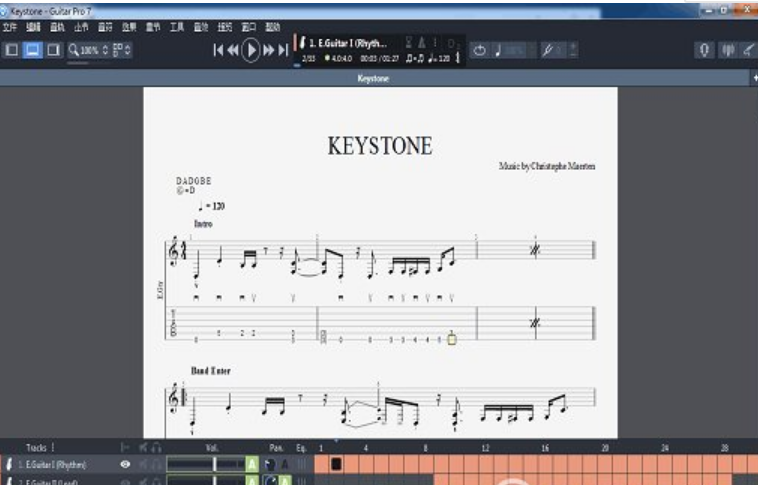Viewport: 758px width, 485px height.
Task: Select the Keystone document tab
Action: pyautogui.click(x=373, y=78)
